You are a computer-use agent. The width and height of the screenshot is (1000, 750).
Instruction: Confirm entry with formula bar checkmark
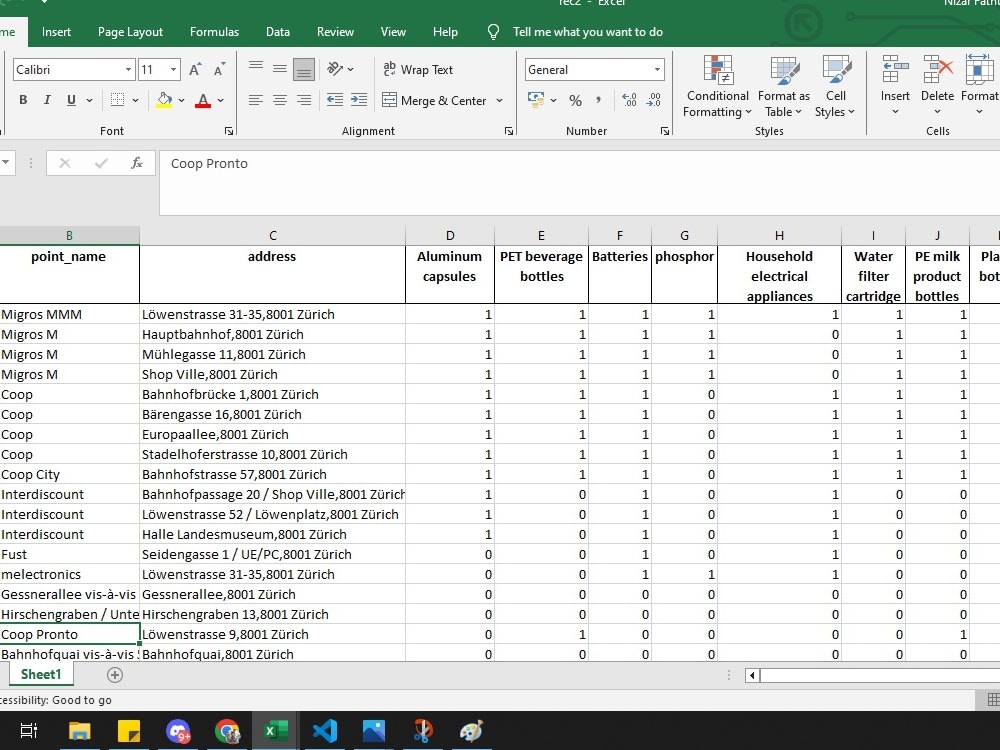[x=101, y=163]
